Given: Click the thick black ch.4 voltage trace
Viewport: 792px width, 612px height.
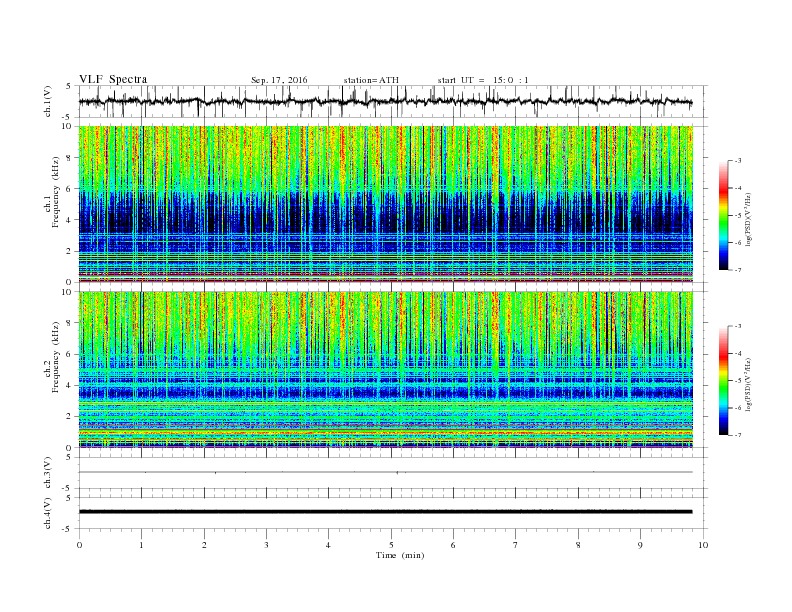Looking at the screenshot, I should click(385, 512).
